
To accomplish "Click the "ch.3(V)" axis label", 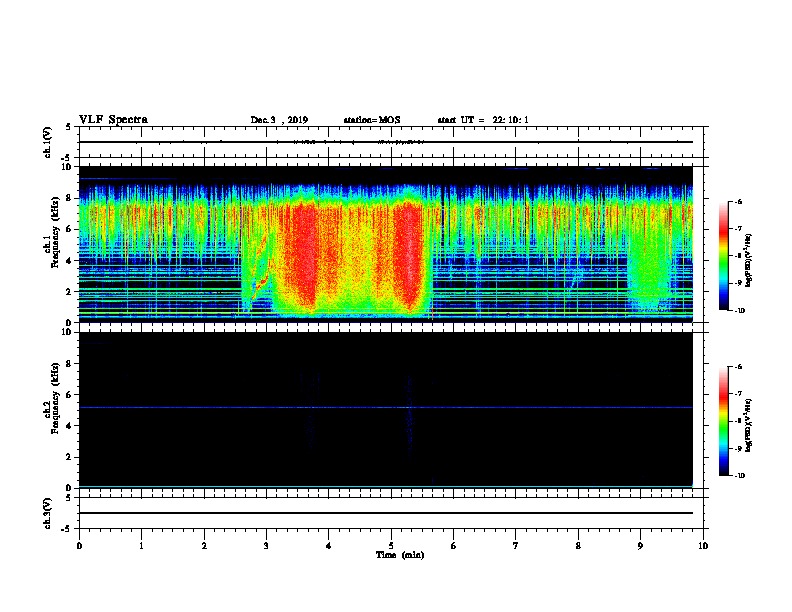I will (48, 513).
